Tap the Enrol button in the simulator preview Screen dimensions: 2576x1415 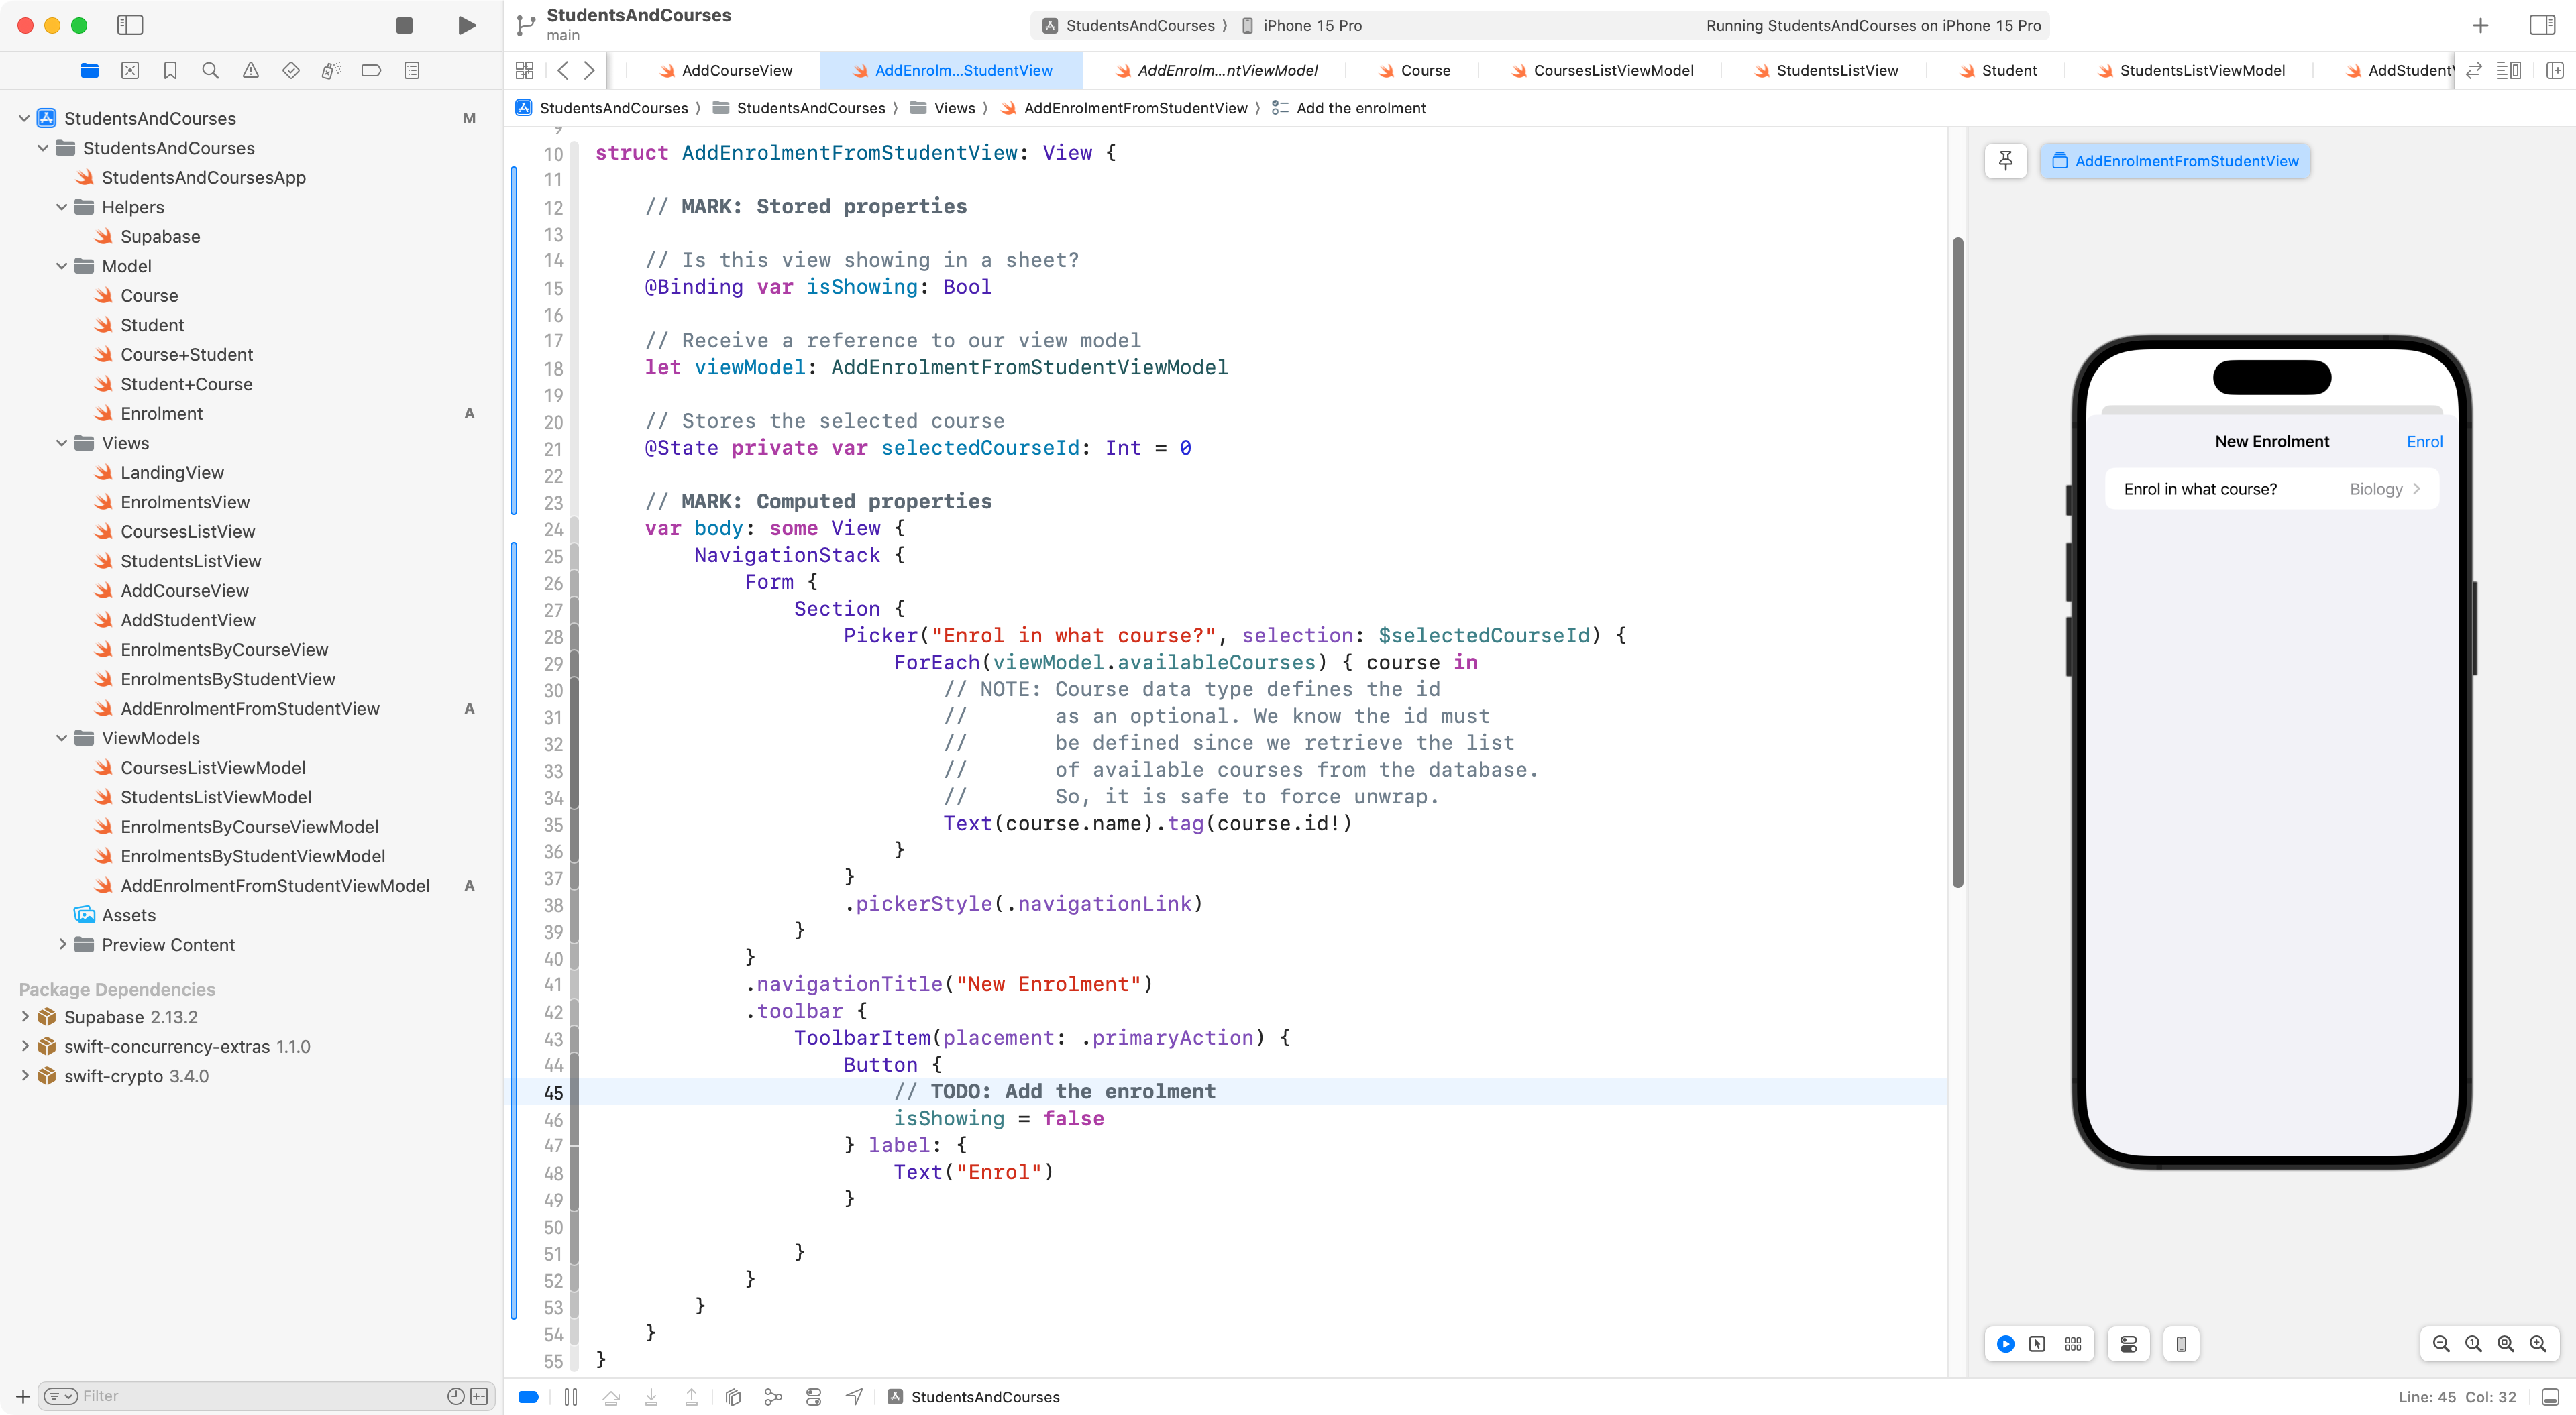tap(2424, 441)
